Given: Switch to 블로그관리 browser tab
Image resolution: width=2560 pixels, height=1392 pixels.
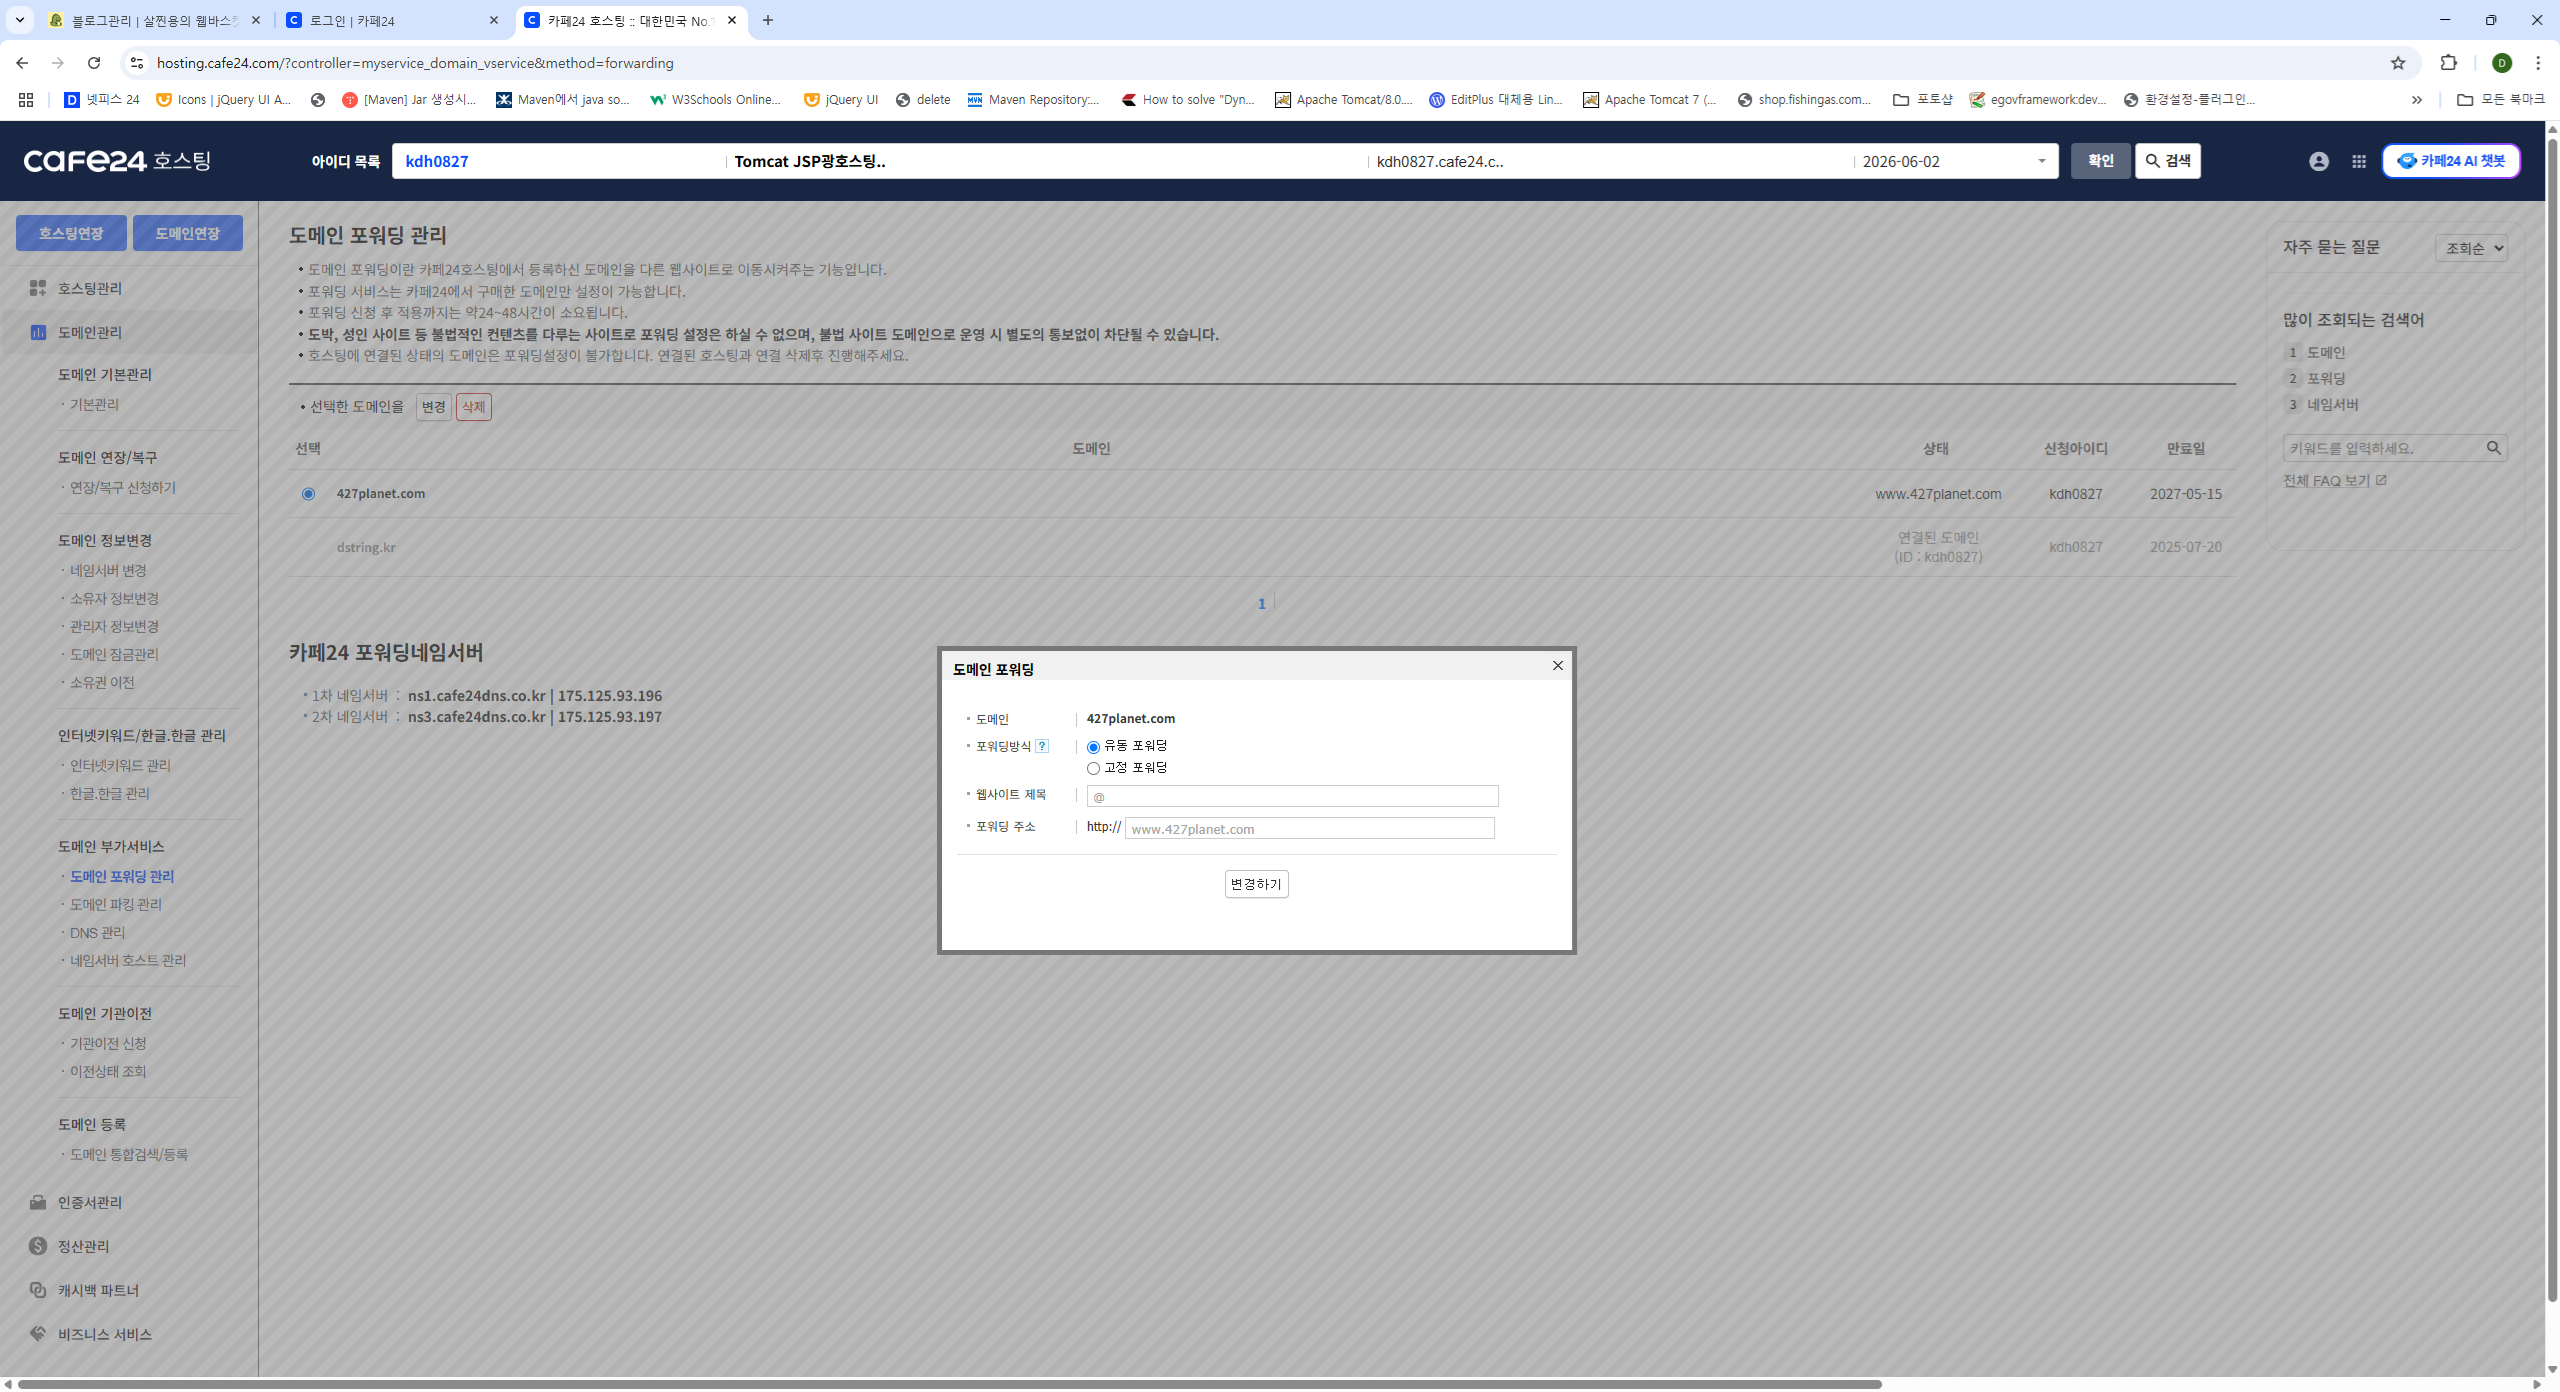Looking at the screenshot, I should 155,20.
